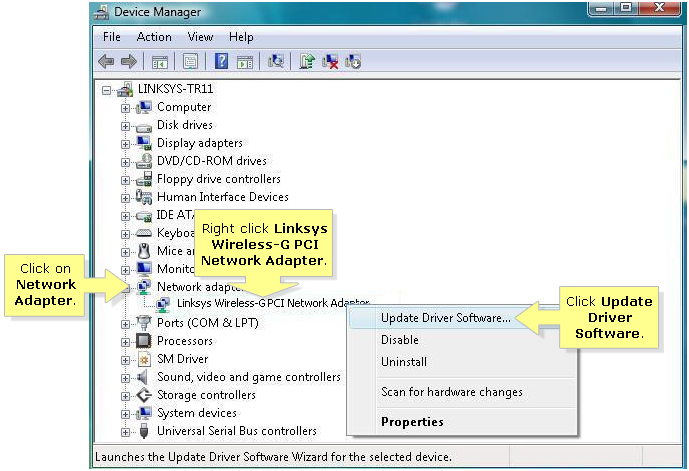Click the Ports (COM & LPT) icon
Viewport: 689px width, 471px height.
[144, 323]
